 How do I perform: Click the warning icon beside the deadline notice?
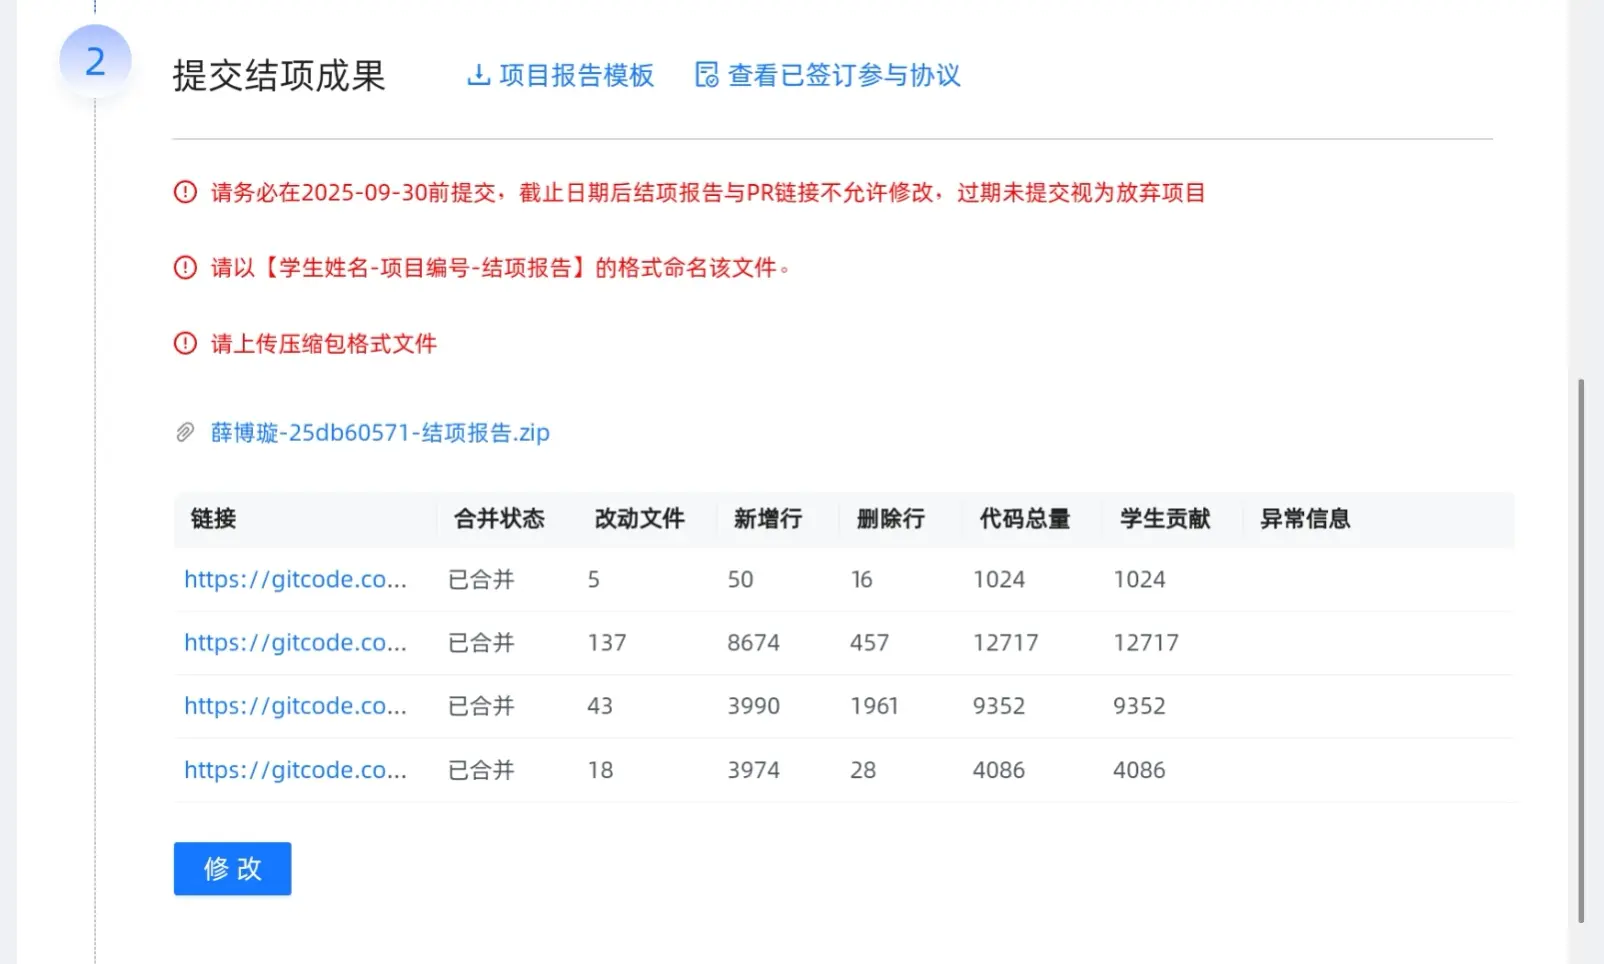click(x=185, y=192)
